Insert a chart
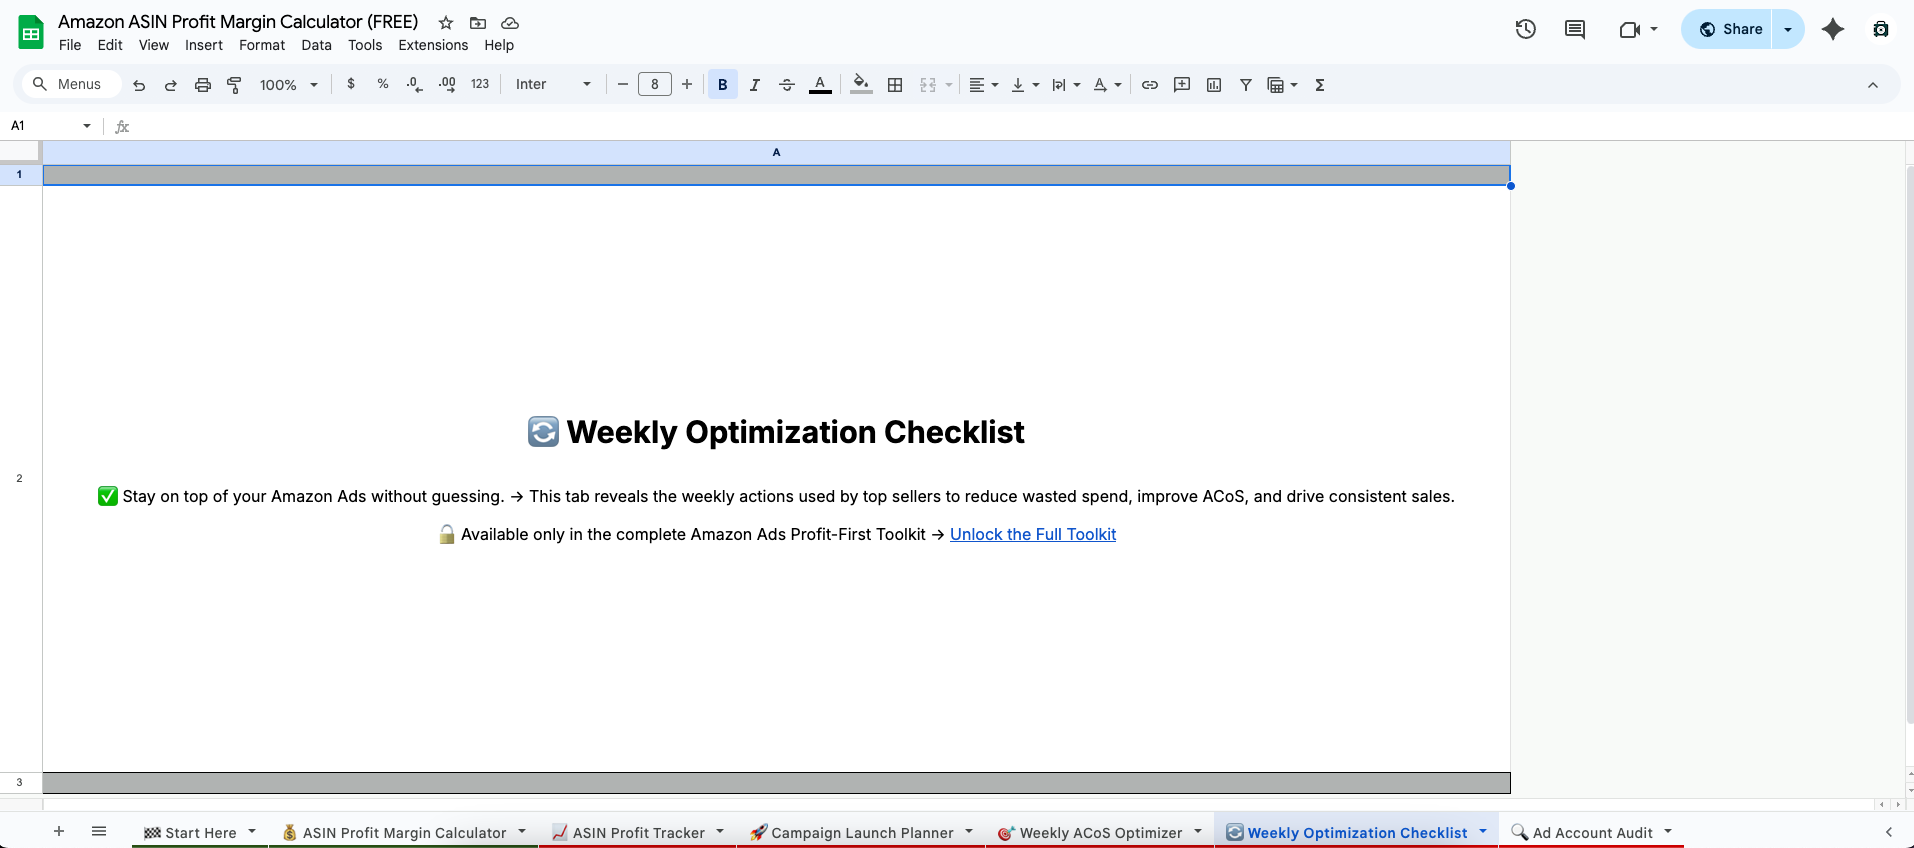This screenshot has width=1914, height=848. coord(1214,85)
